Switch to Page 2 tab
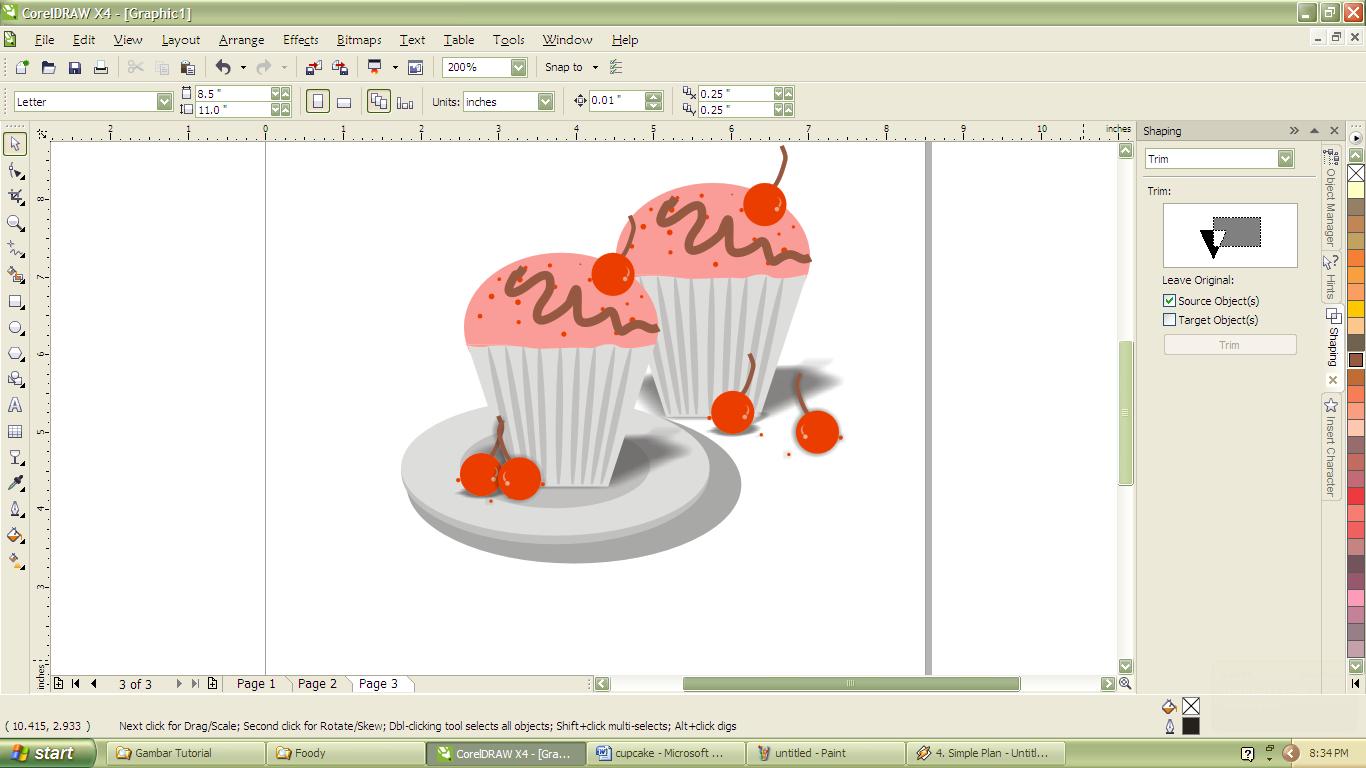The image size is (1366, 768). [318, 683]
